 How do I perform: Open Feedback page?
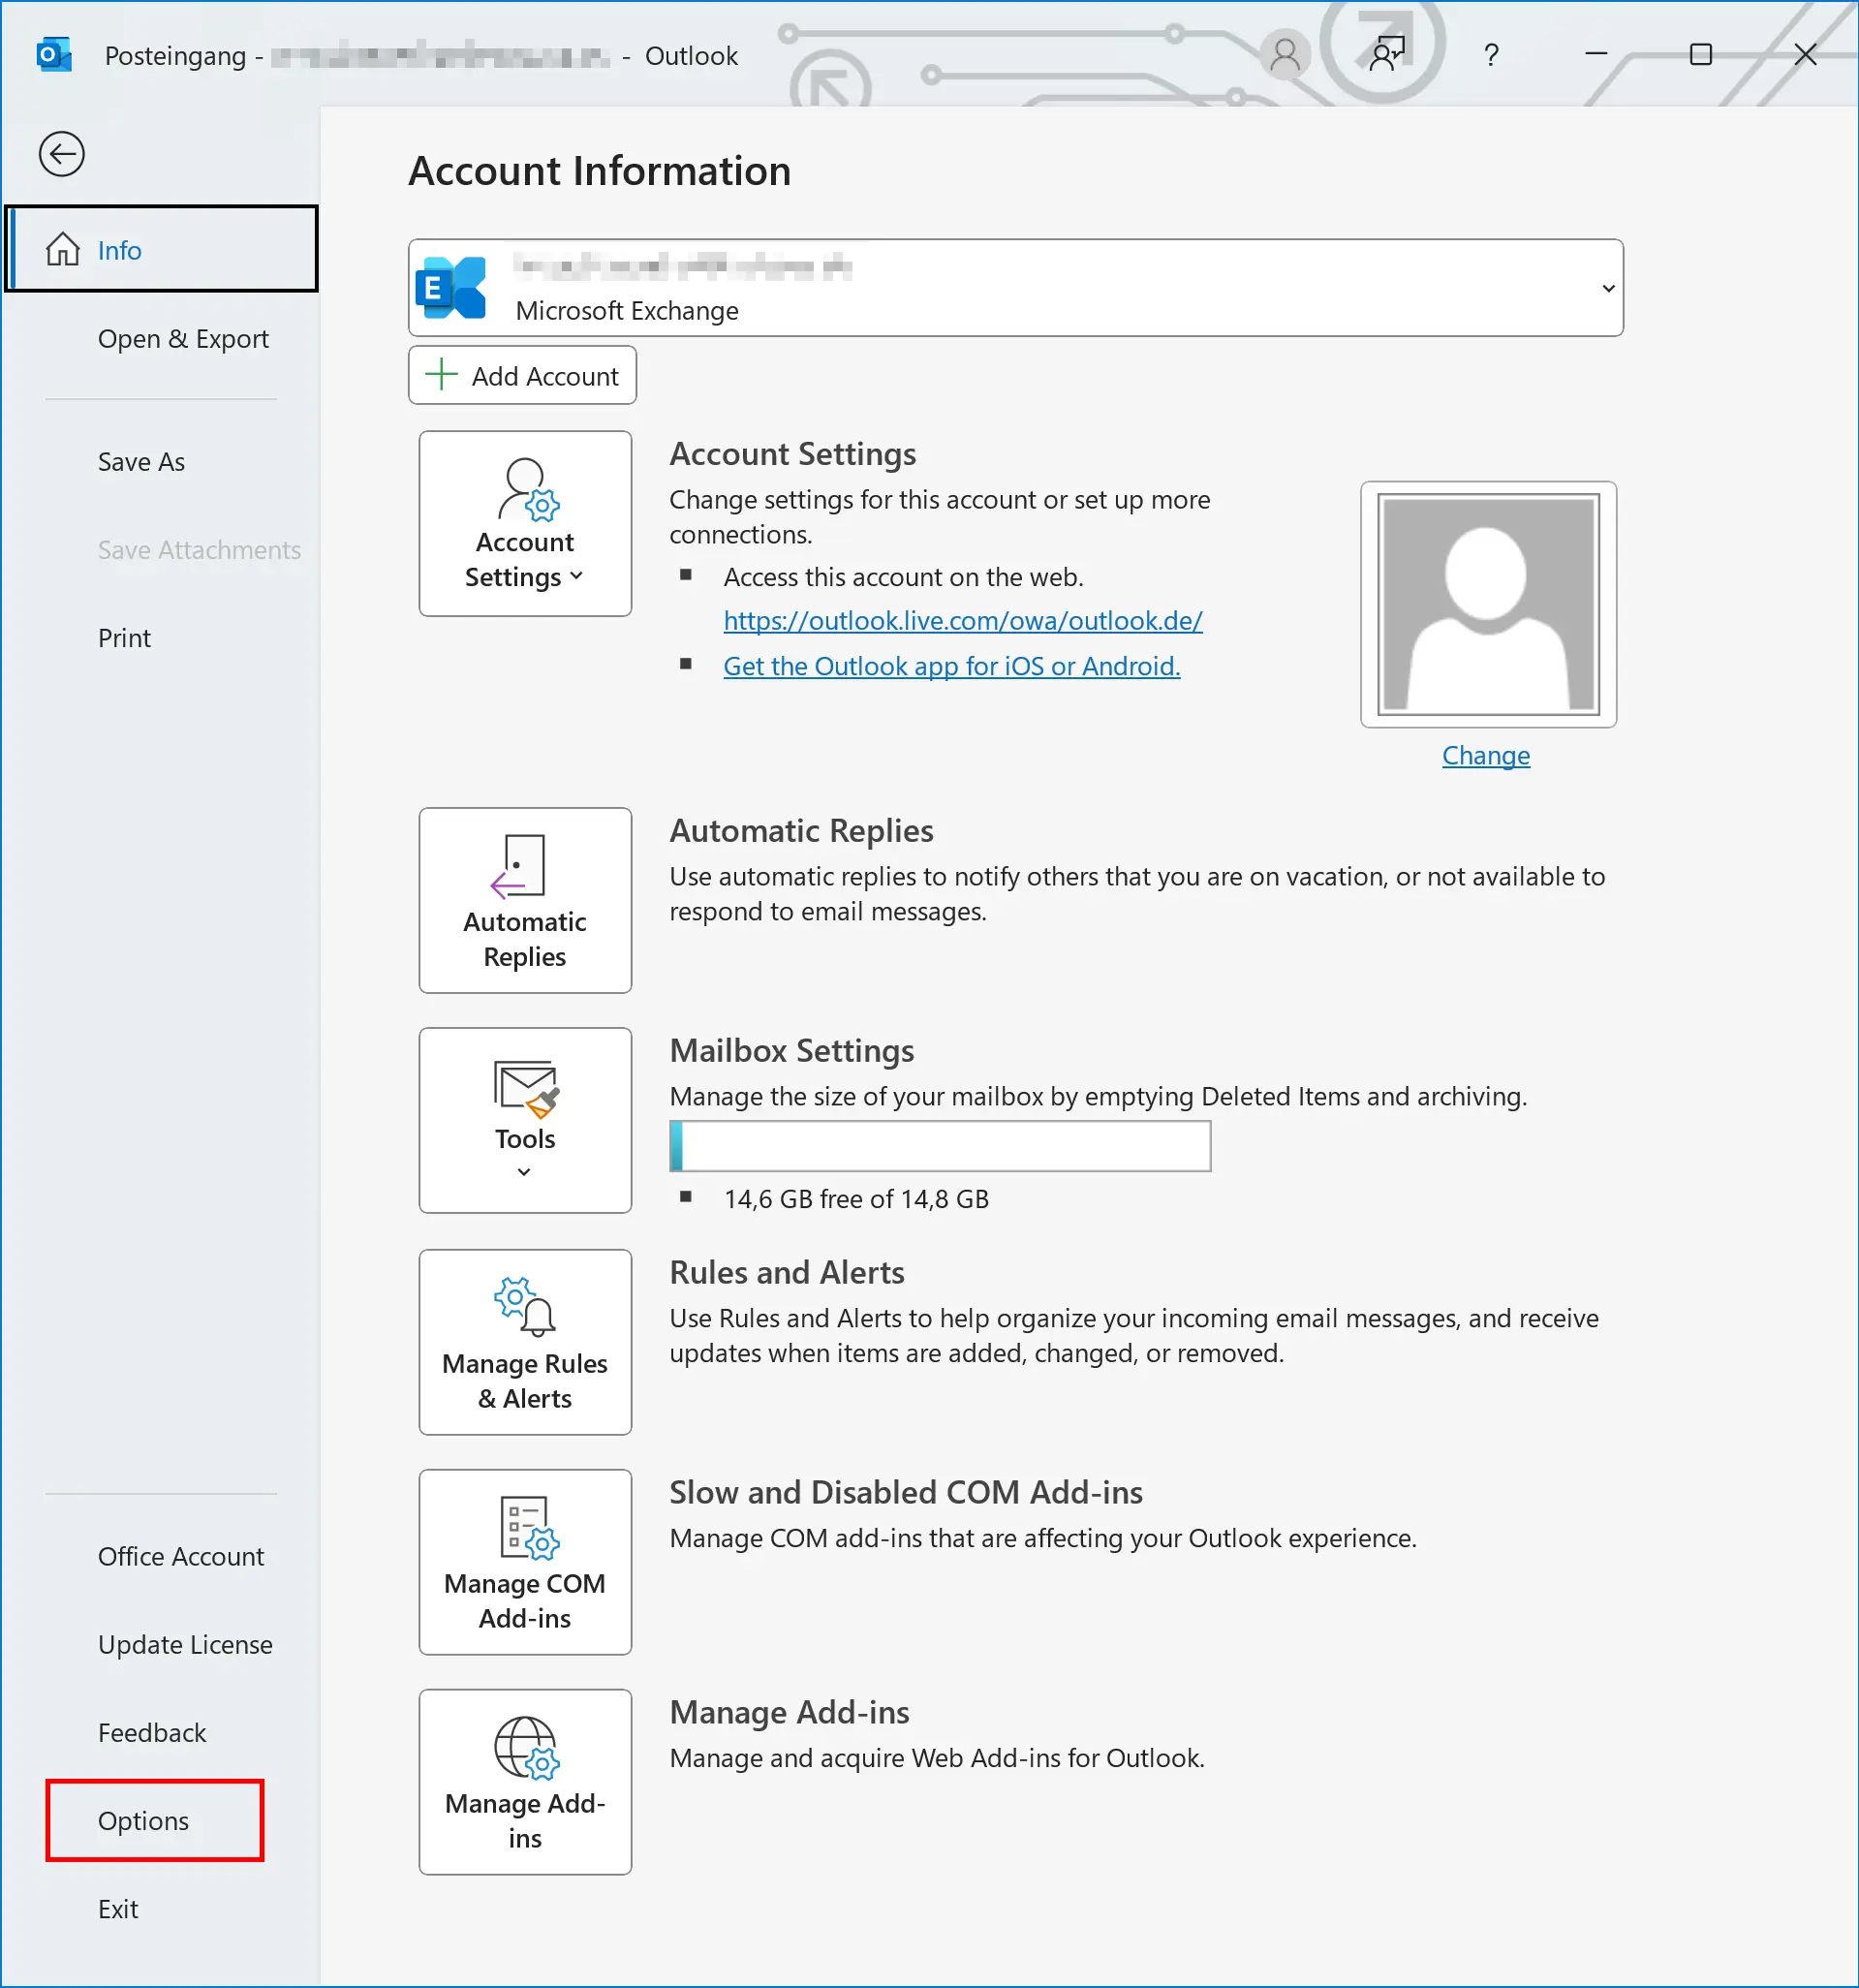point(152,1732)
